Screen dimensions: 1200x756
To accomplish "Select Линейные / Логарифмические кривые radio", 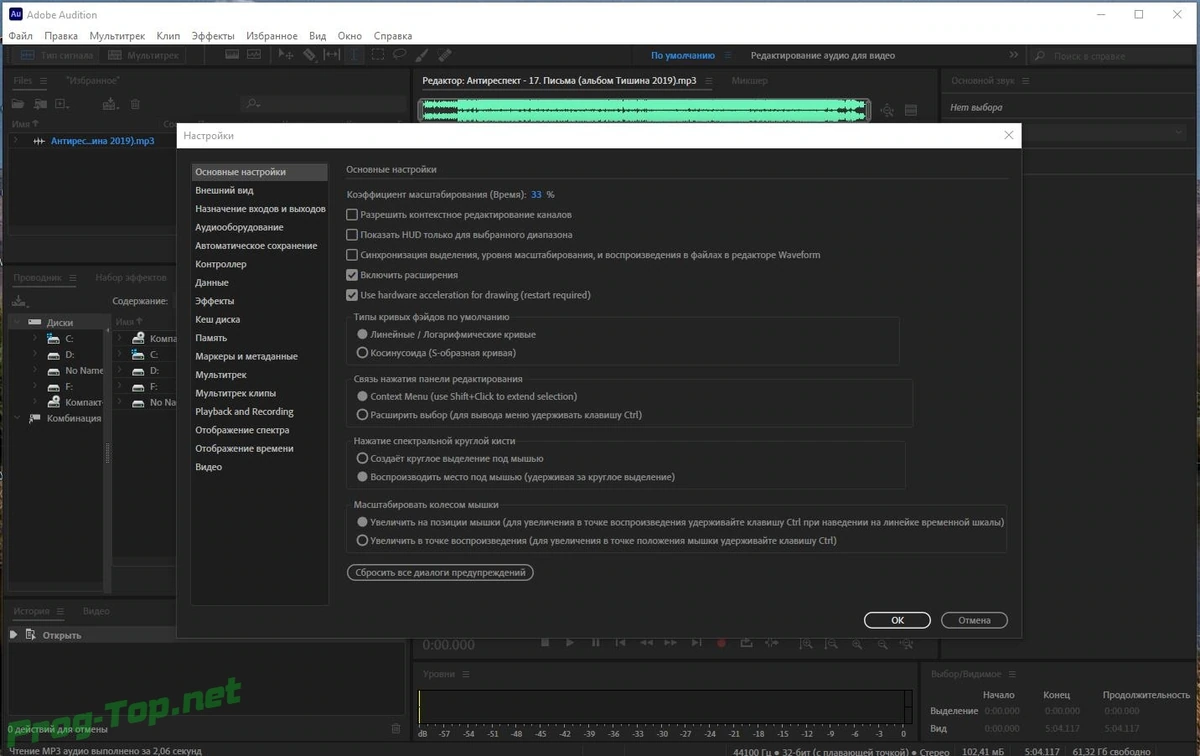I will (x=363, y=335).
